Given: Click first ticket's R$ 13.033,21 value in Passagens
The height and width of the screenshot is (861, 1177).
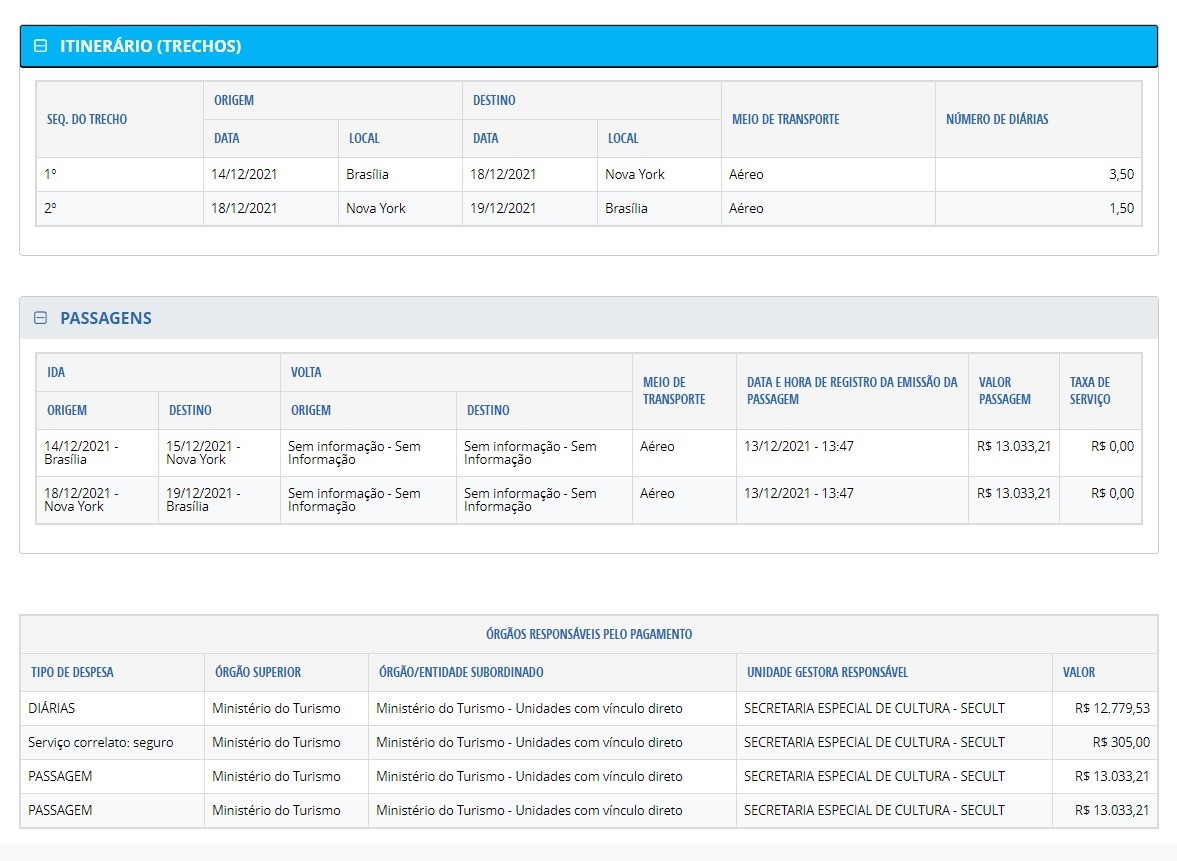Looking at the screenshot, I should [x=1013, y=446].
